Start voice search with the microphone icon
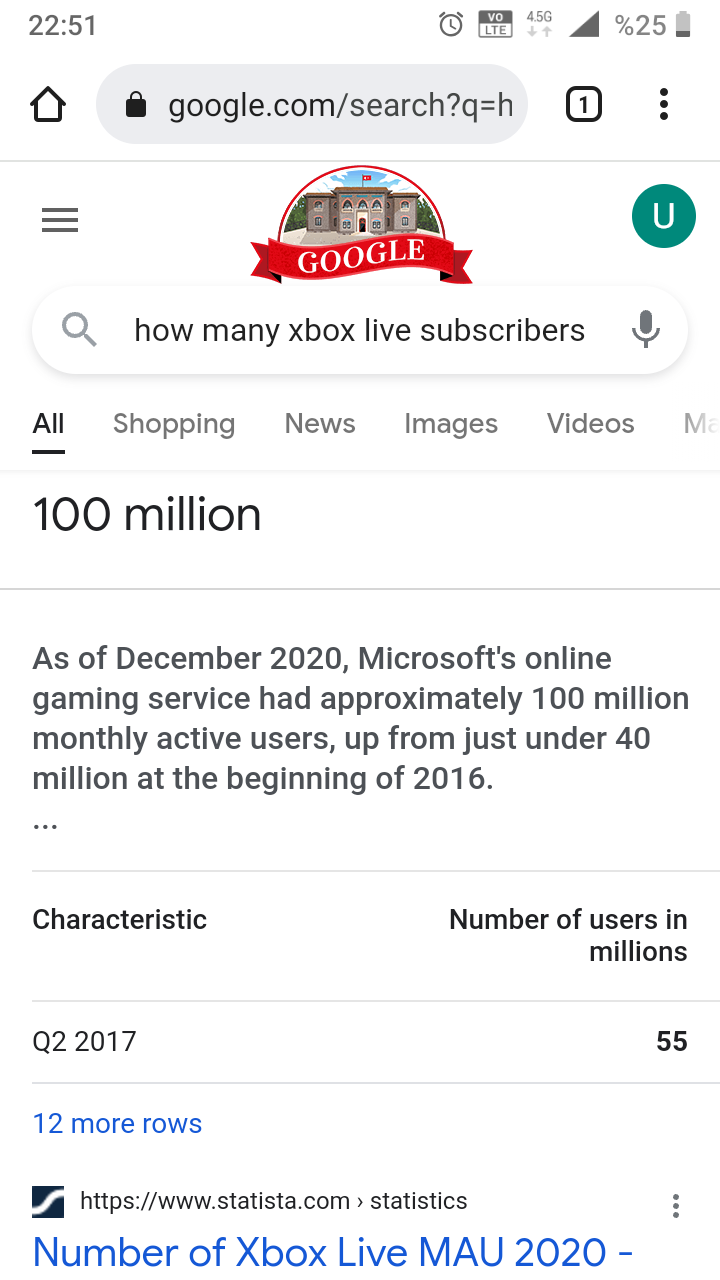Viewport: 720px width, 1280px height. coord(646,329)
